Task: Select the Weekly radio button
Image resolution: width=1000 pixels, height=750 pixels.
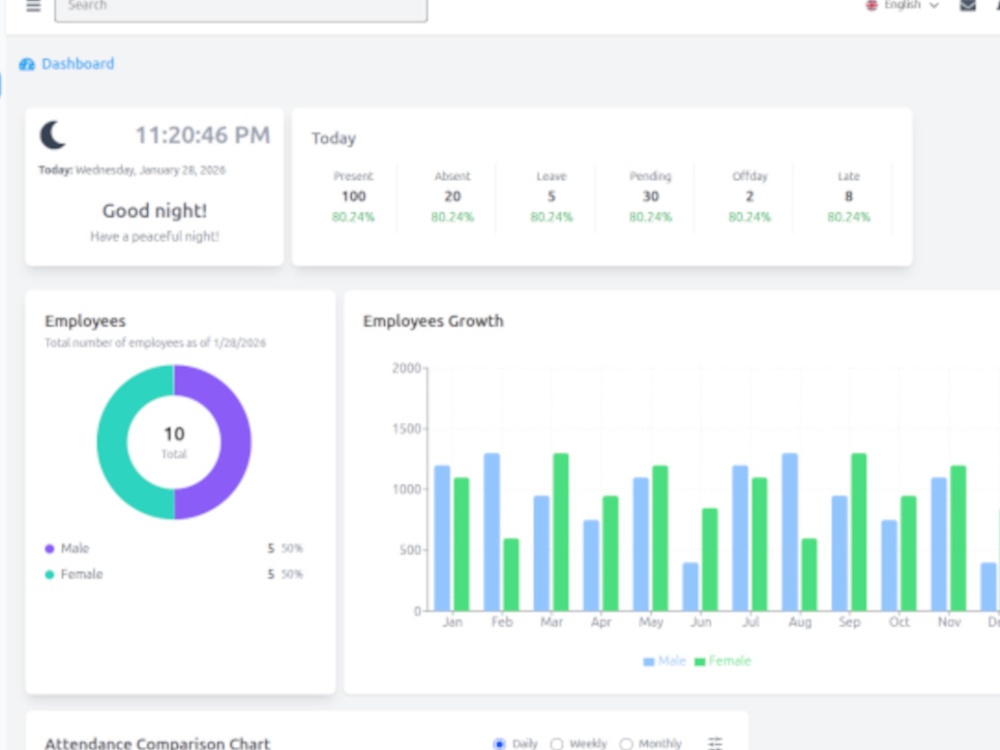Action: (557, 744)
